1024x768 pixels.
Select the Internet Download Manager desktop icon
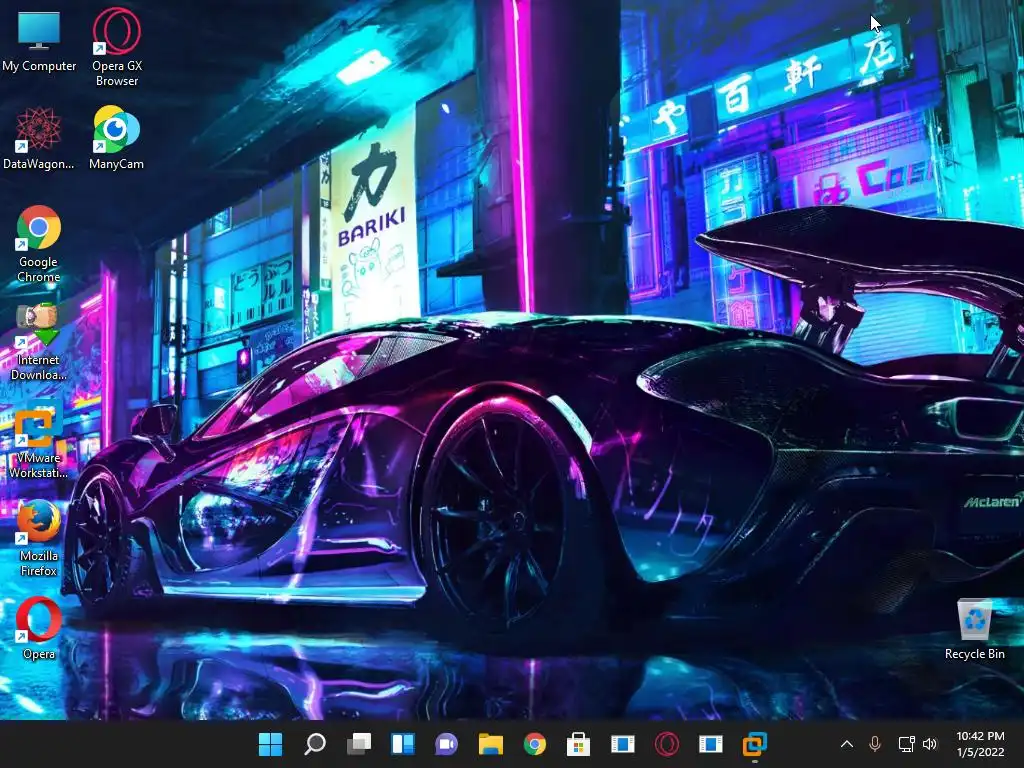tap(39, 342)
